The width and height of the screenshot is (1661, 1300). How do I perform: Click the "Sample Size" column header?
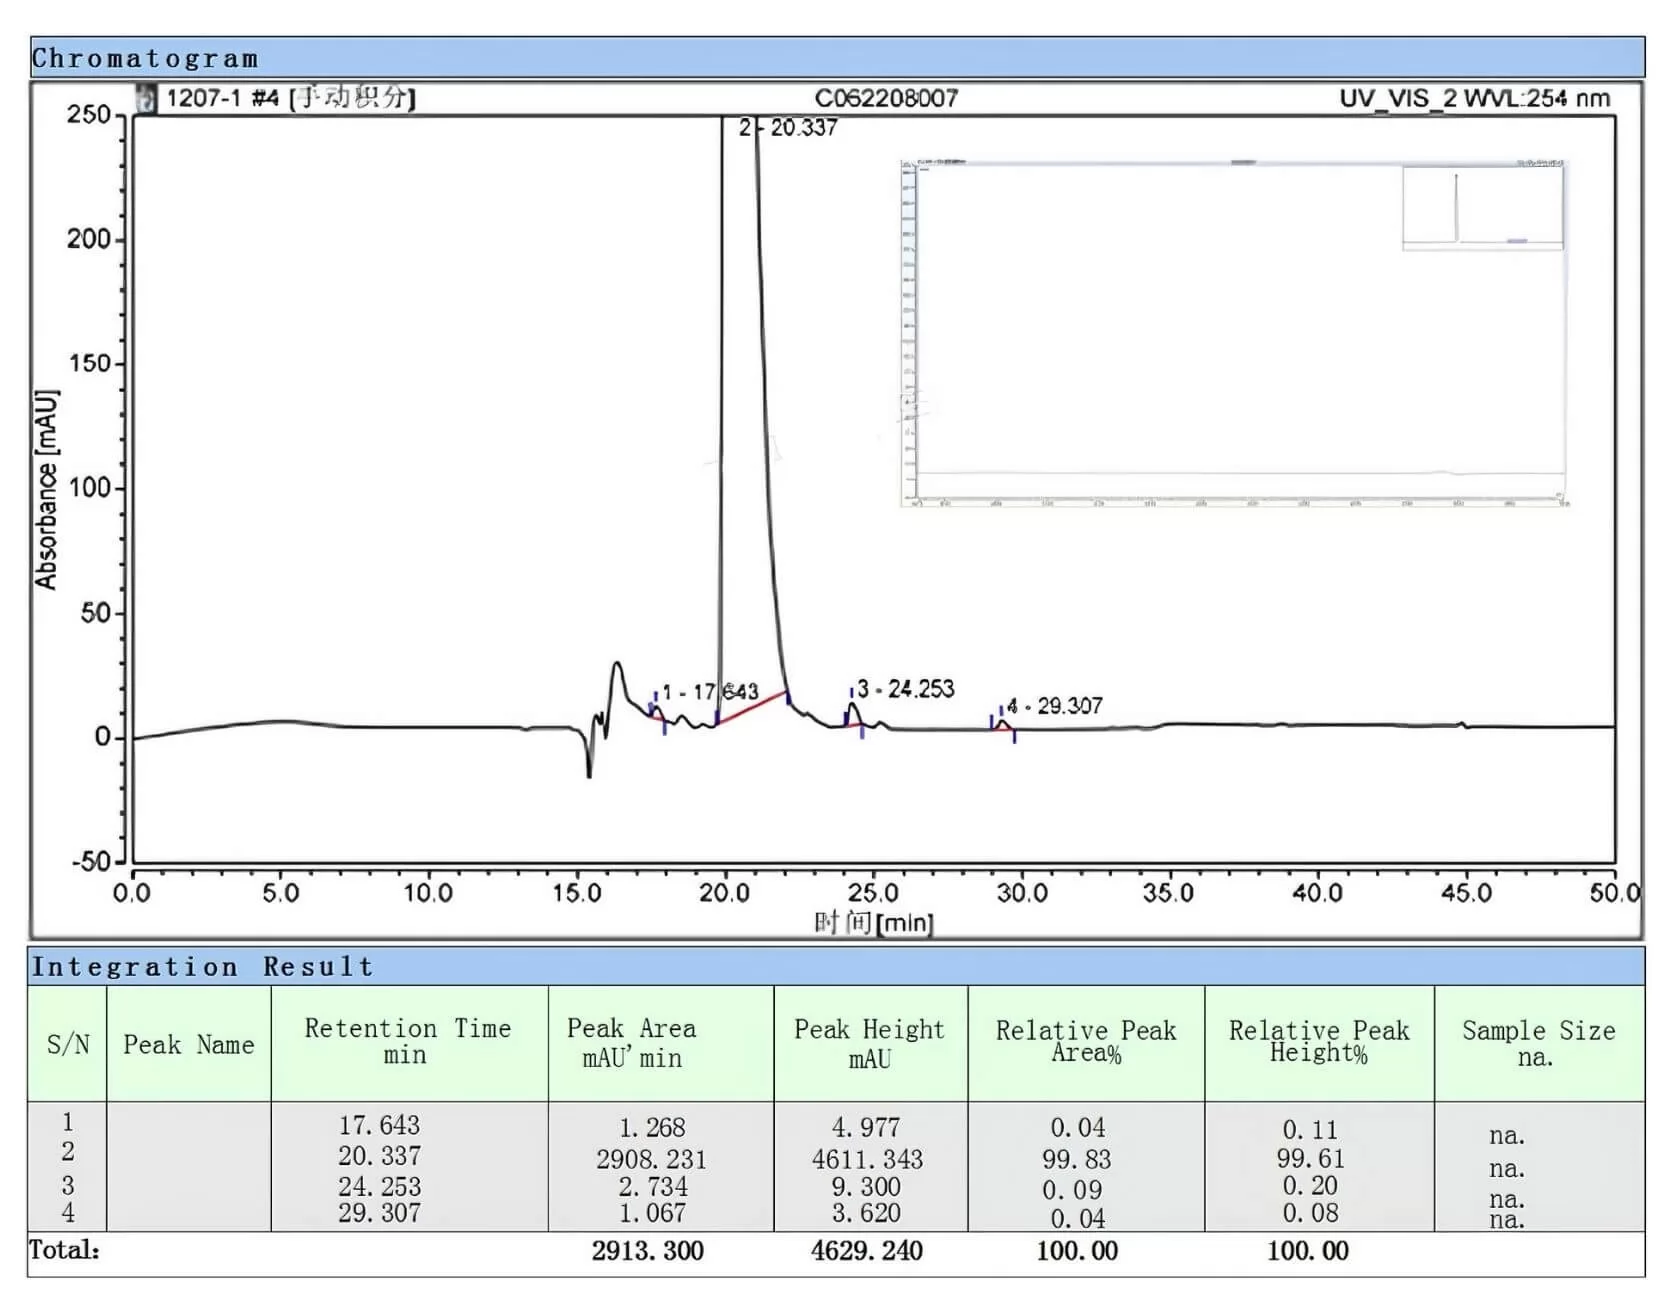(1538, 1042)
